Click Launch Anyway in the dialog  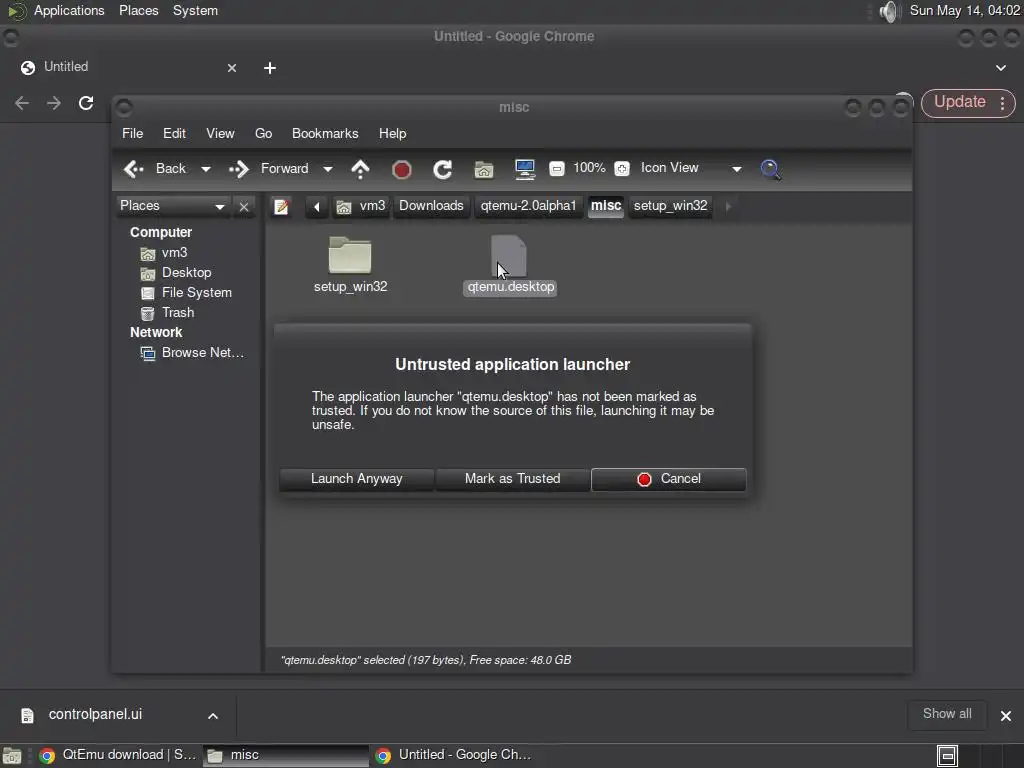pyautogui.click(x=357, y=479)
